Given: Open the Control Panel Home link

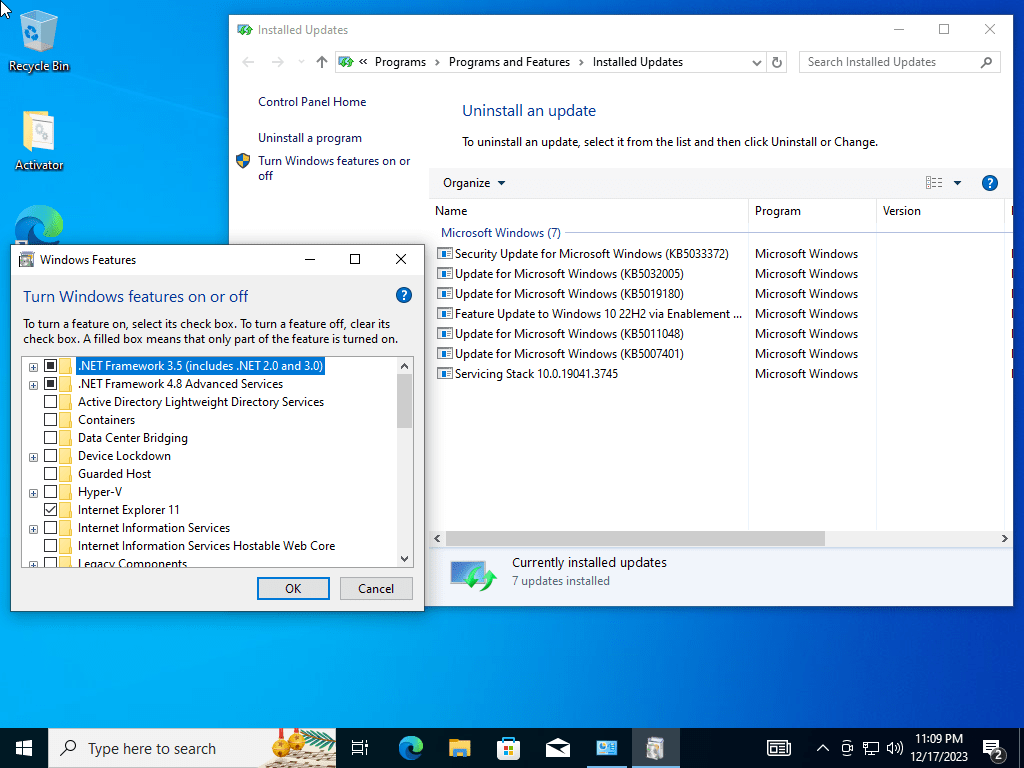Looking at the screenshot, I should 312,102.
